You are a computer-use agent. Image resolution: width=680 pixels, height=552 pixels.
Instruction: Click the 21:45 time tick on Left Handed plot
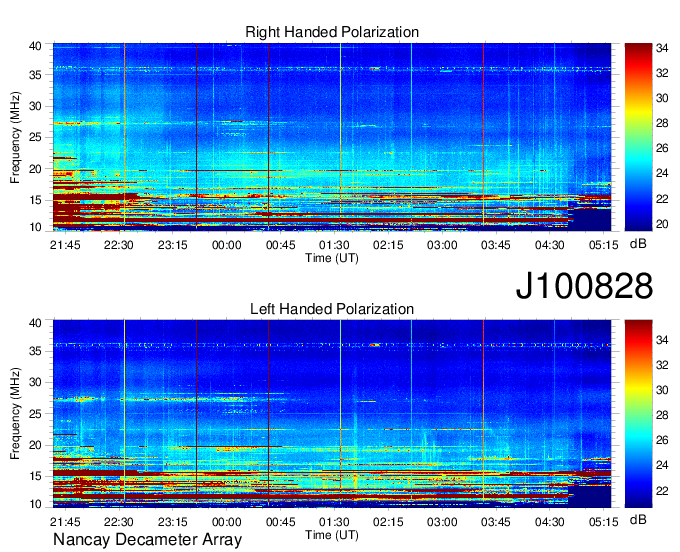(x=65, y=522)
